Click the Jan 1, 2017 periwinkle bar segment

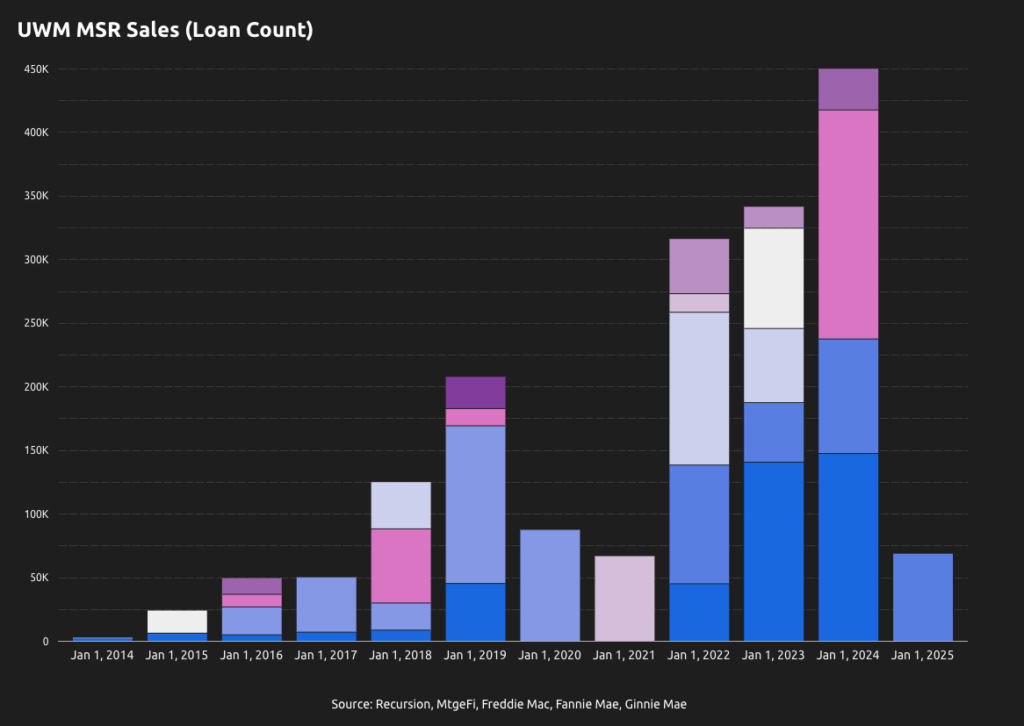326,604
